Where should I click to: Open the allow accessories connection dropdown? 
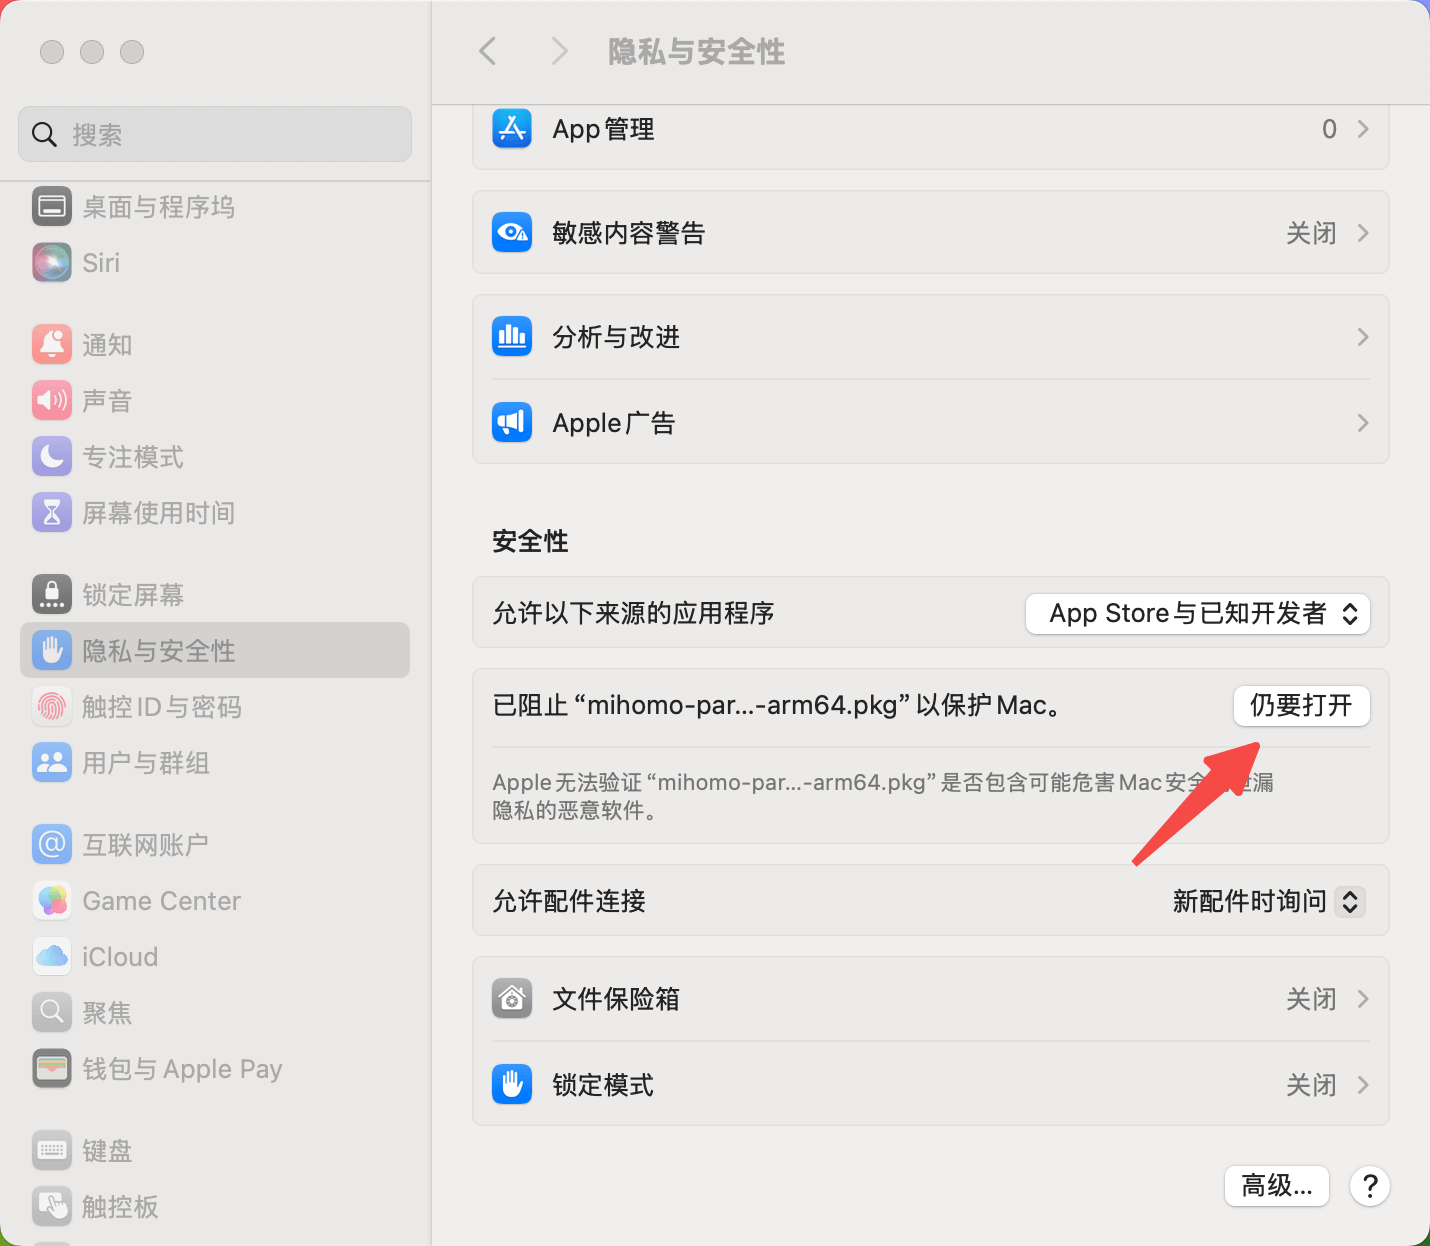coord(1267,901)
